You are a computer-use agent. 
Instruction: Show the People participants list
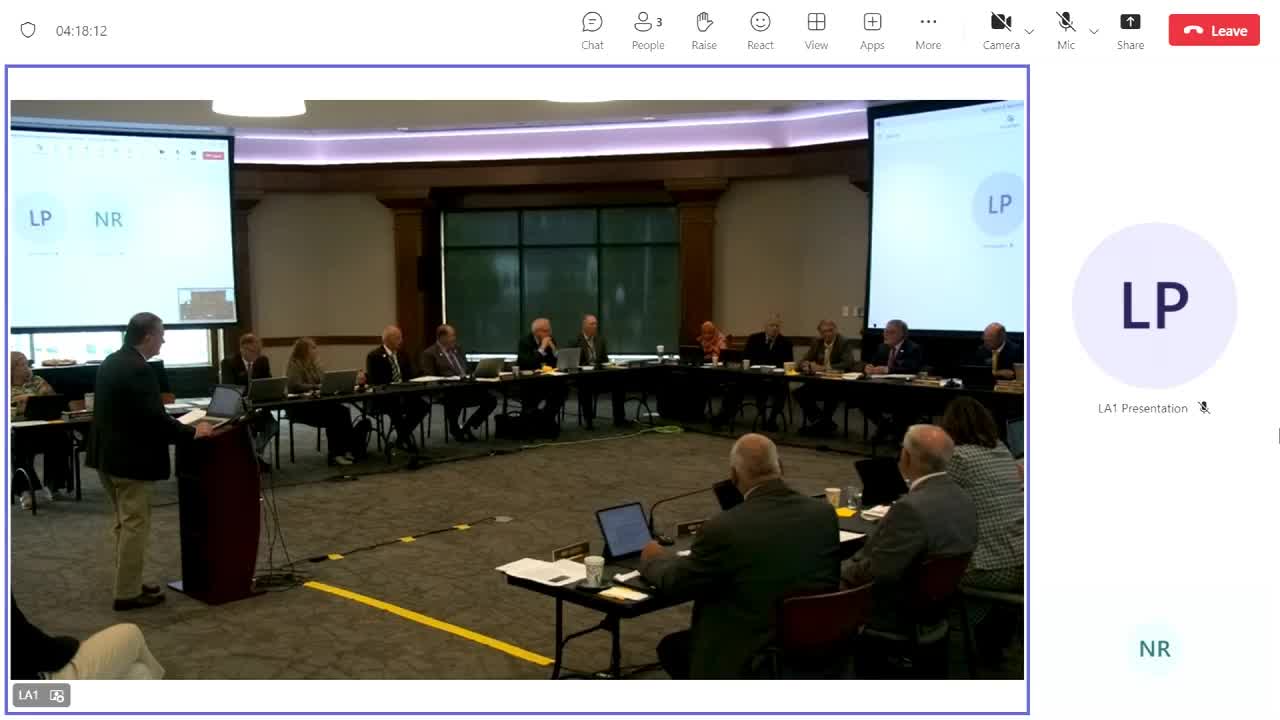coord(648,31)
